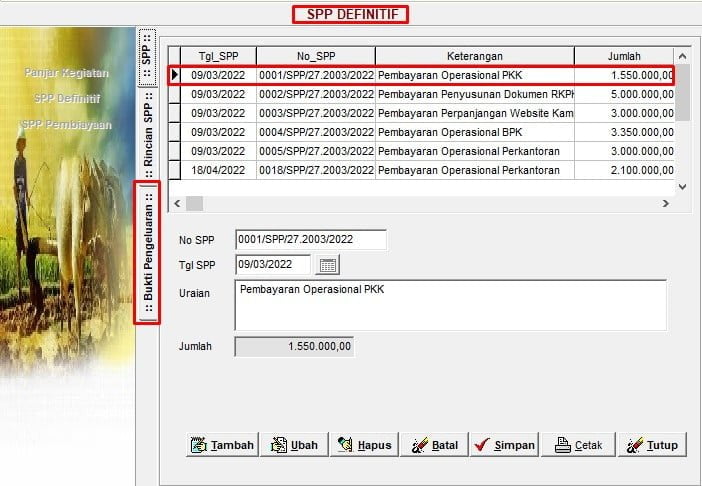The image size is (702, 486).
Task: Click inside the No SPP input field
Action: coord(310,240)
